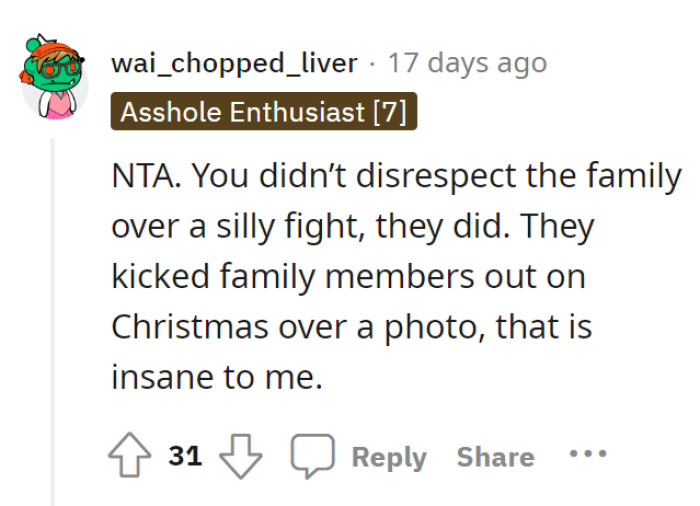Open the '17 days ago' timestamp permalink
Image resolution: width=700 pixels, height=506 pixels.
tap(467, 63)
